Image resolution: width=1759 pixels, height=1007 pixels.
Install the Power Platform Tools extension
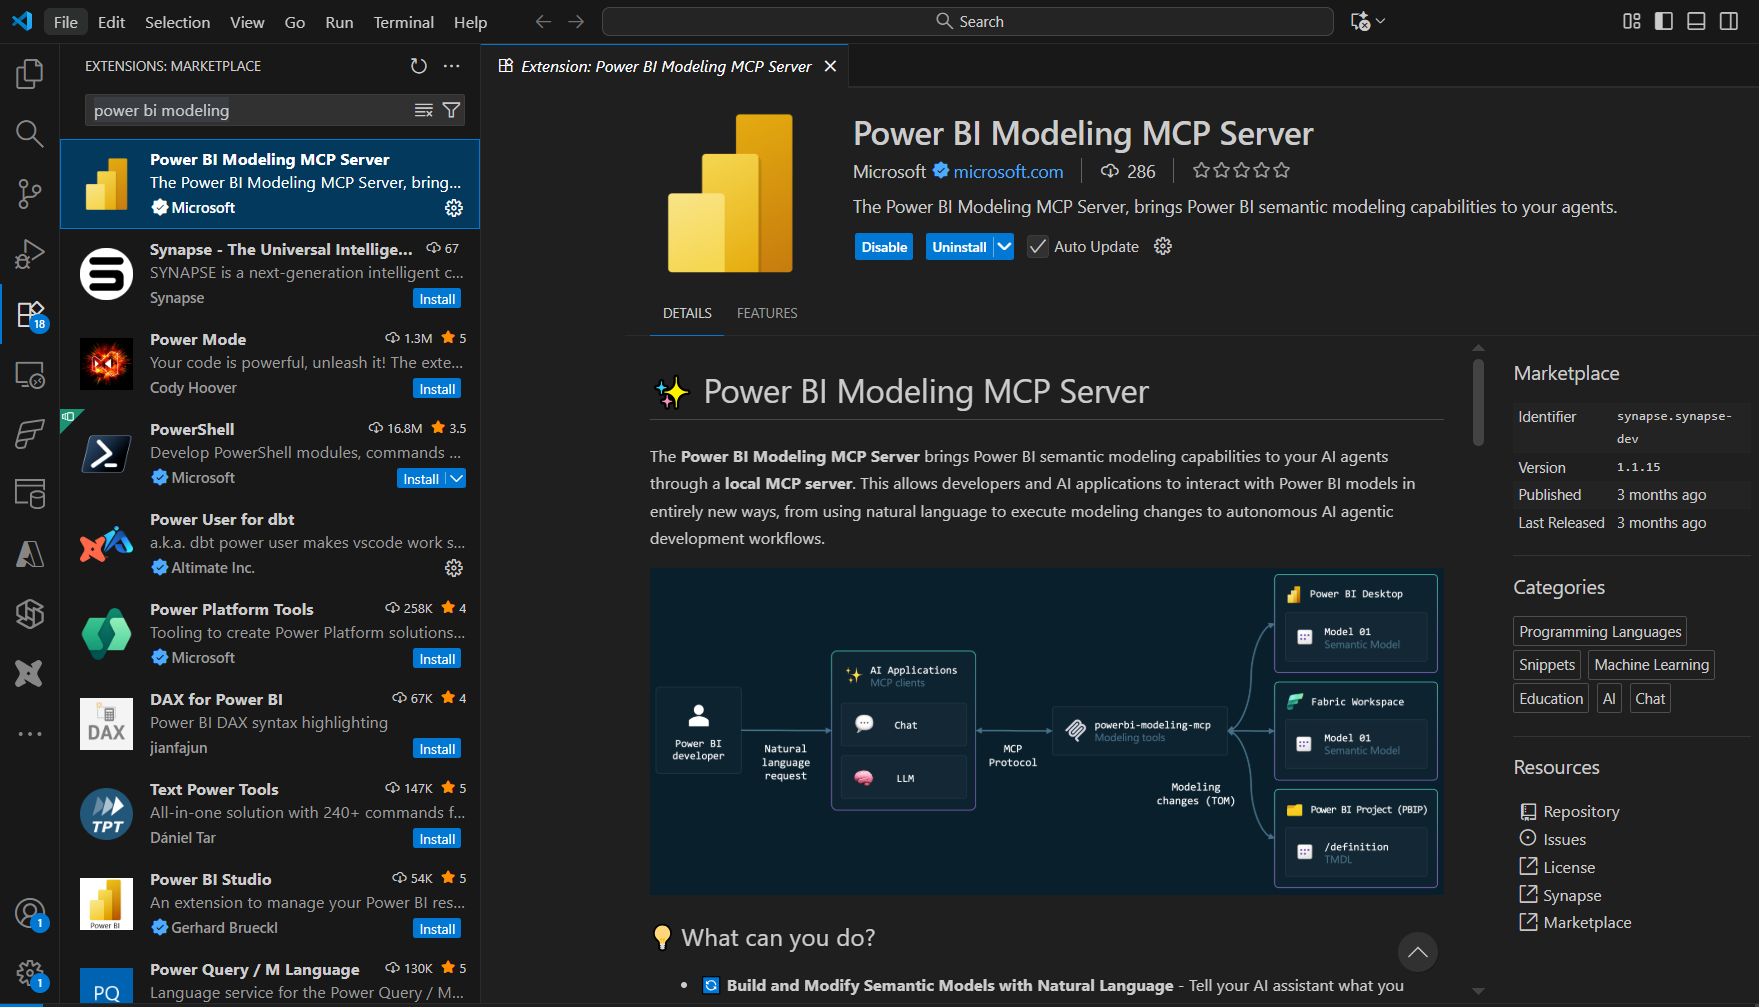pos(437,659)
